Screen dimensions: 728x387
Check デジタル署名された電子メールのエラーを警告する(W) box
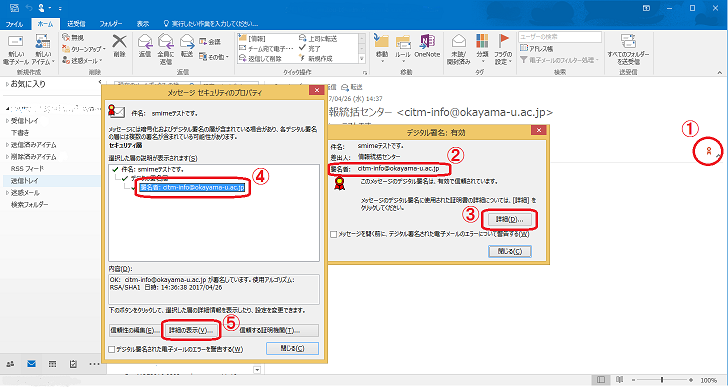111,349
